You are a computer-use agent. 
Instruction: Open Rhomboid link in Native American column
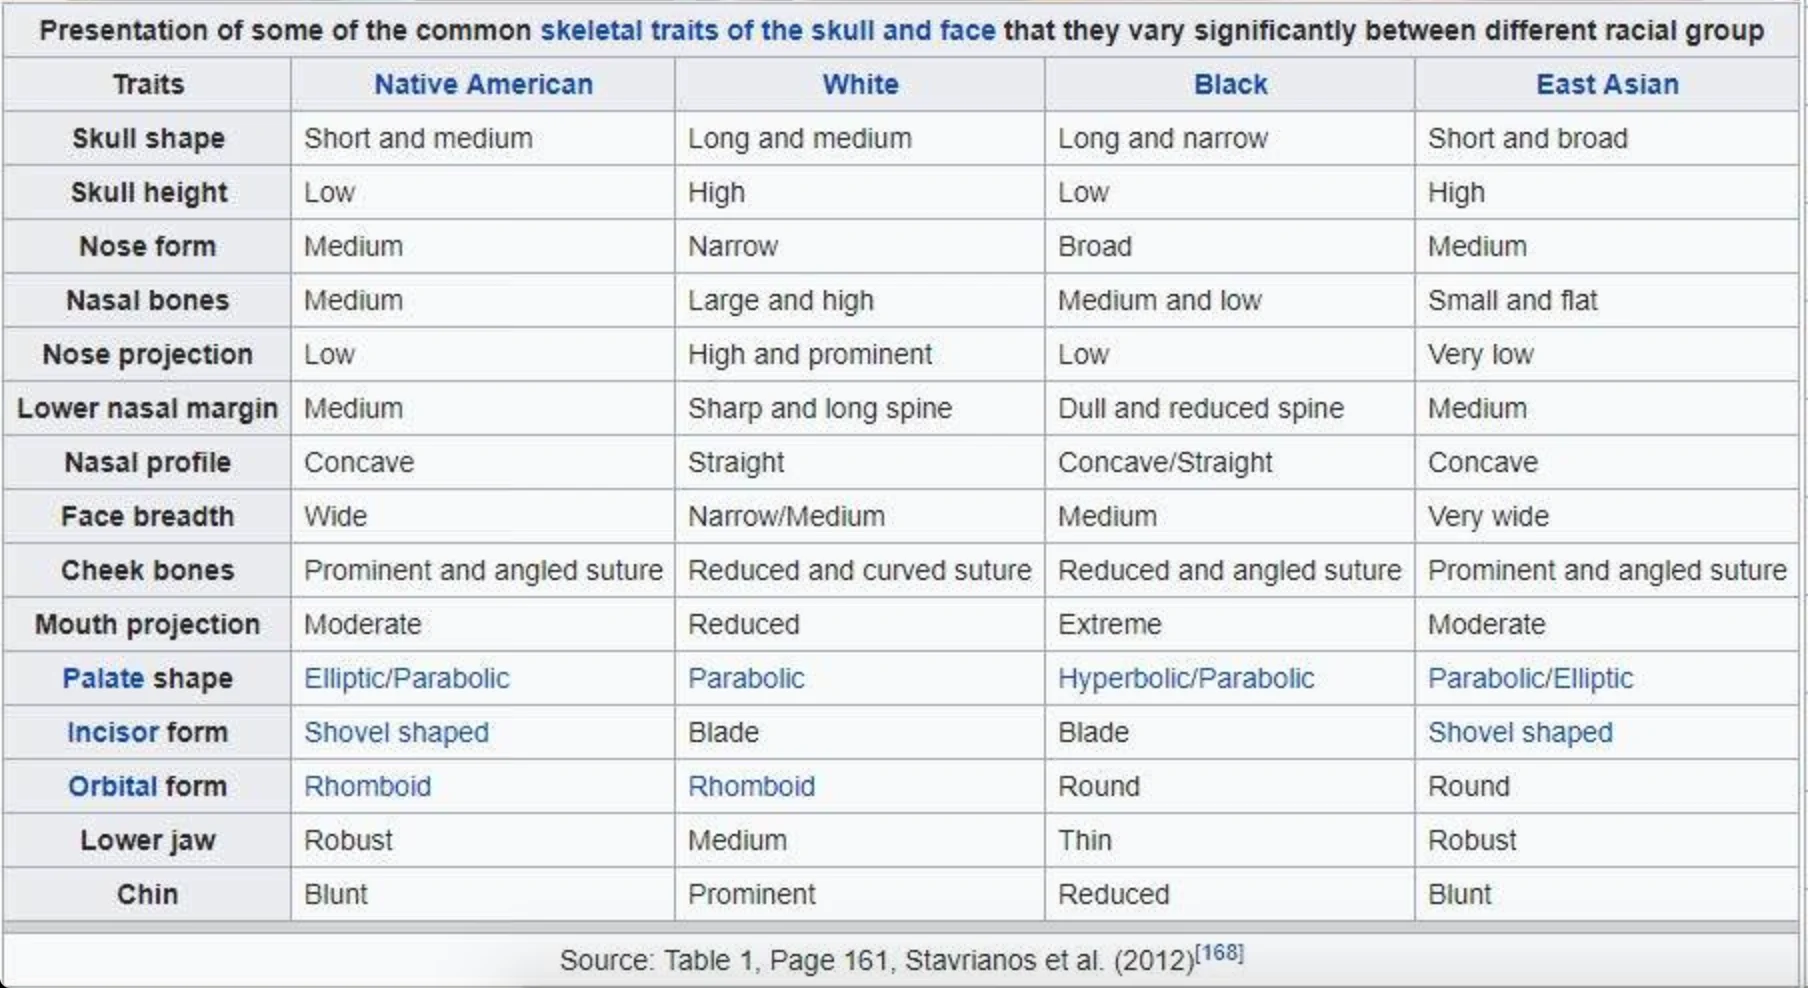tap(368, 786)
